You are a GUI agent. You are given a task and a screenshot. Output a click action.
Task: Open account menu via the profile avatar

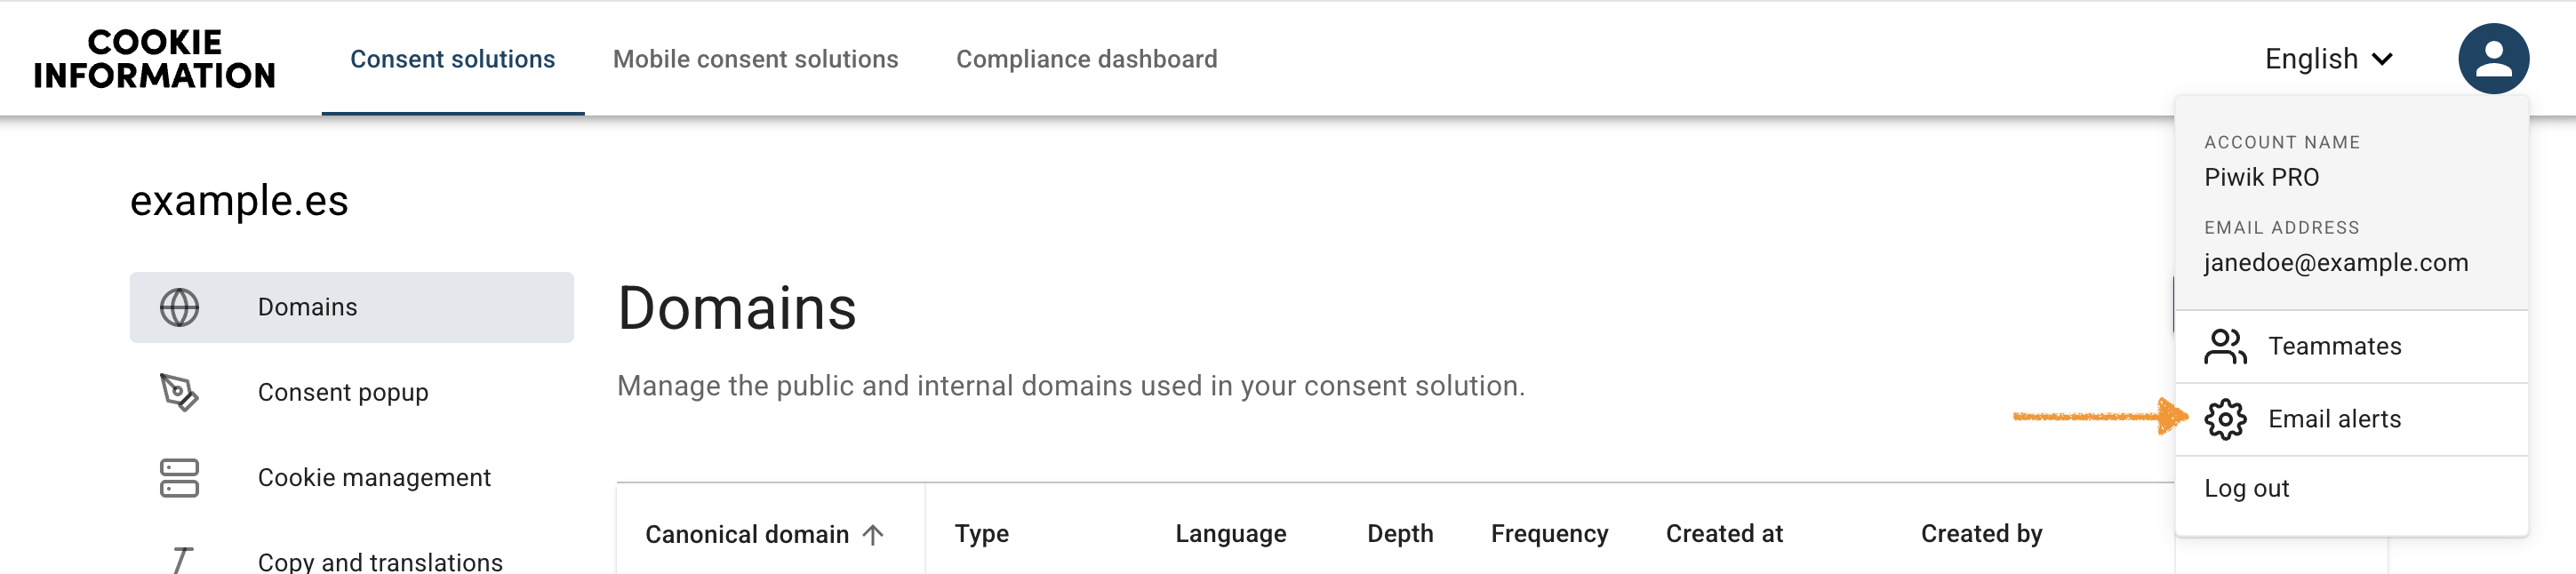tap(2494, 57)
